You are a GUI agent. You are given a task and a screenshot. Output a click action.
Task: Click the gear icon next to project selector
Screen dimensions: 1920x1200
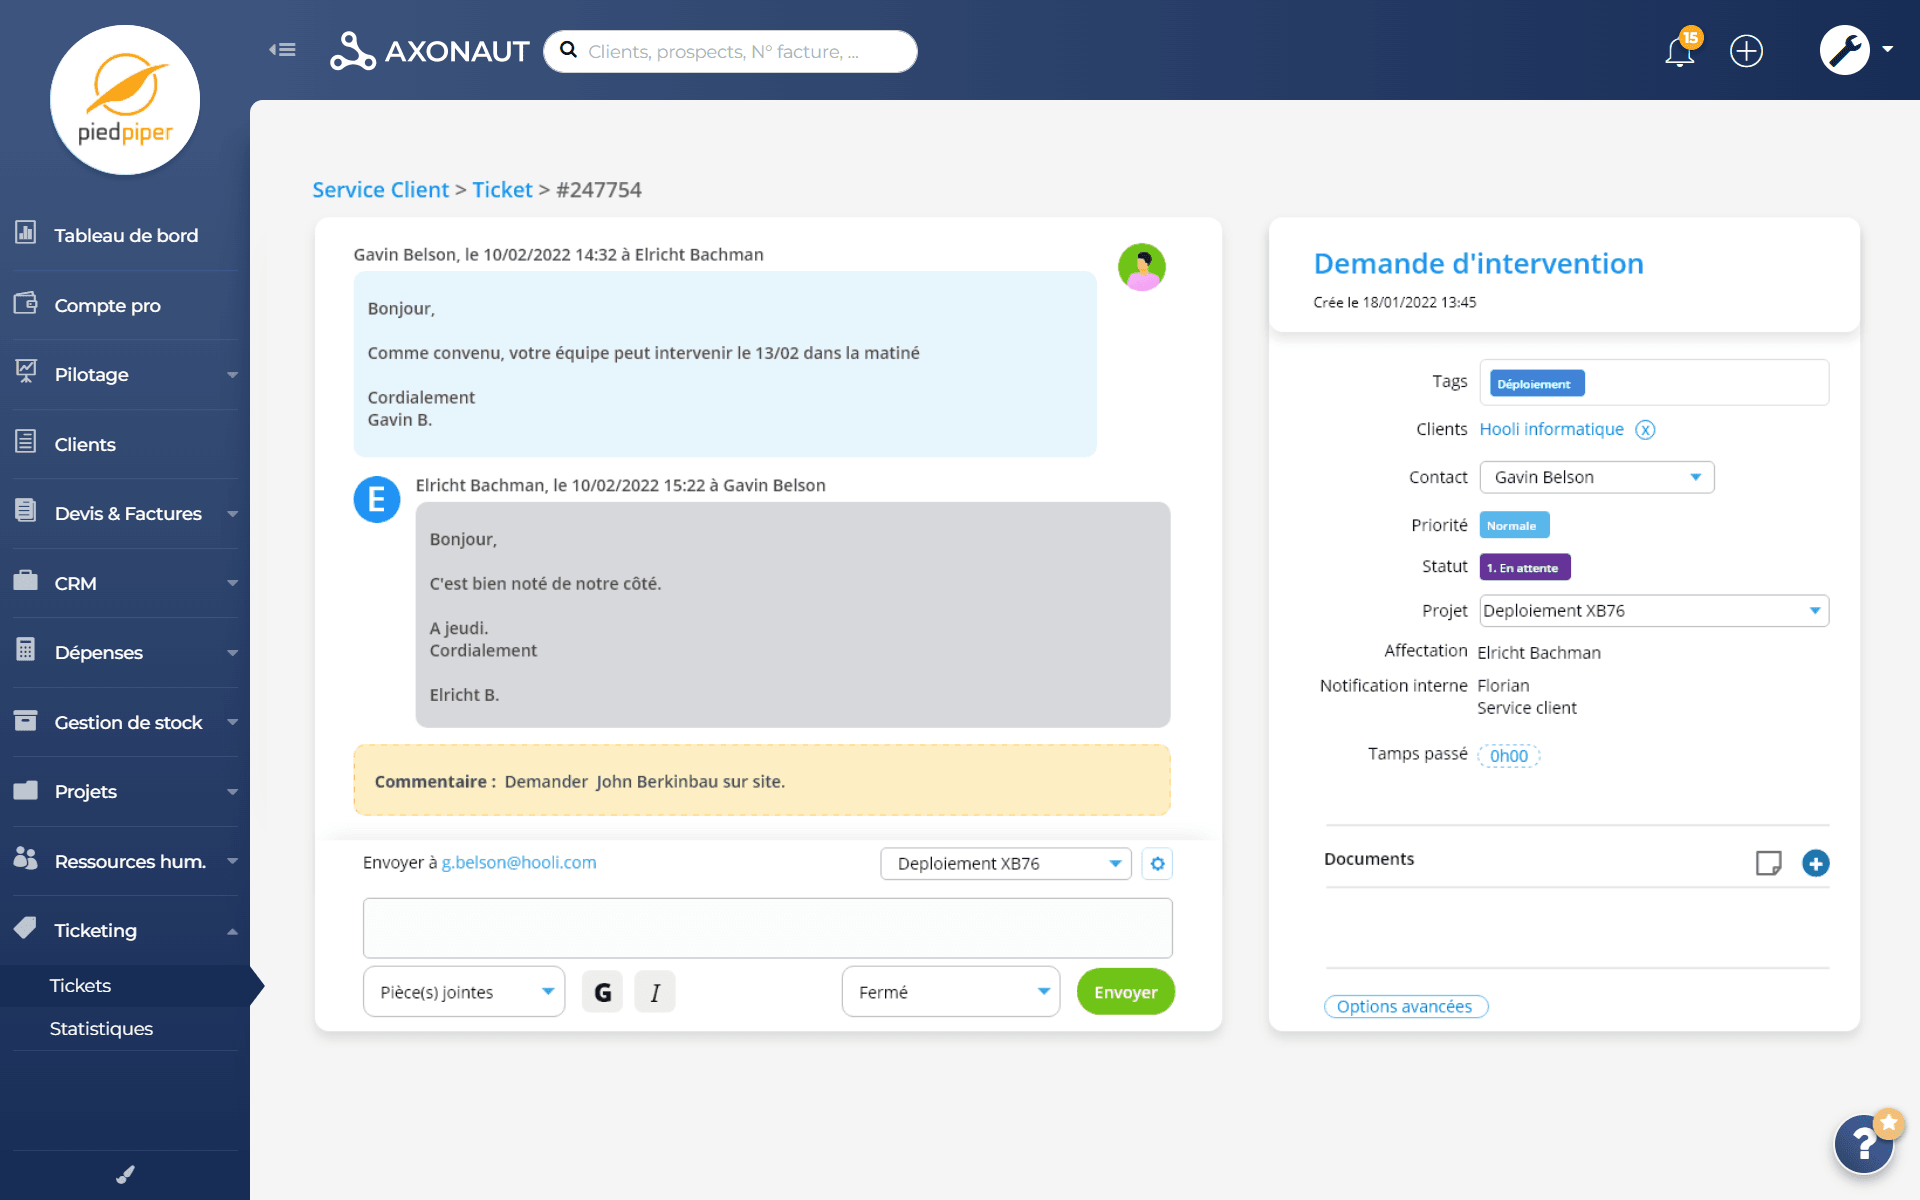tap(1157, 864)
